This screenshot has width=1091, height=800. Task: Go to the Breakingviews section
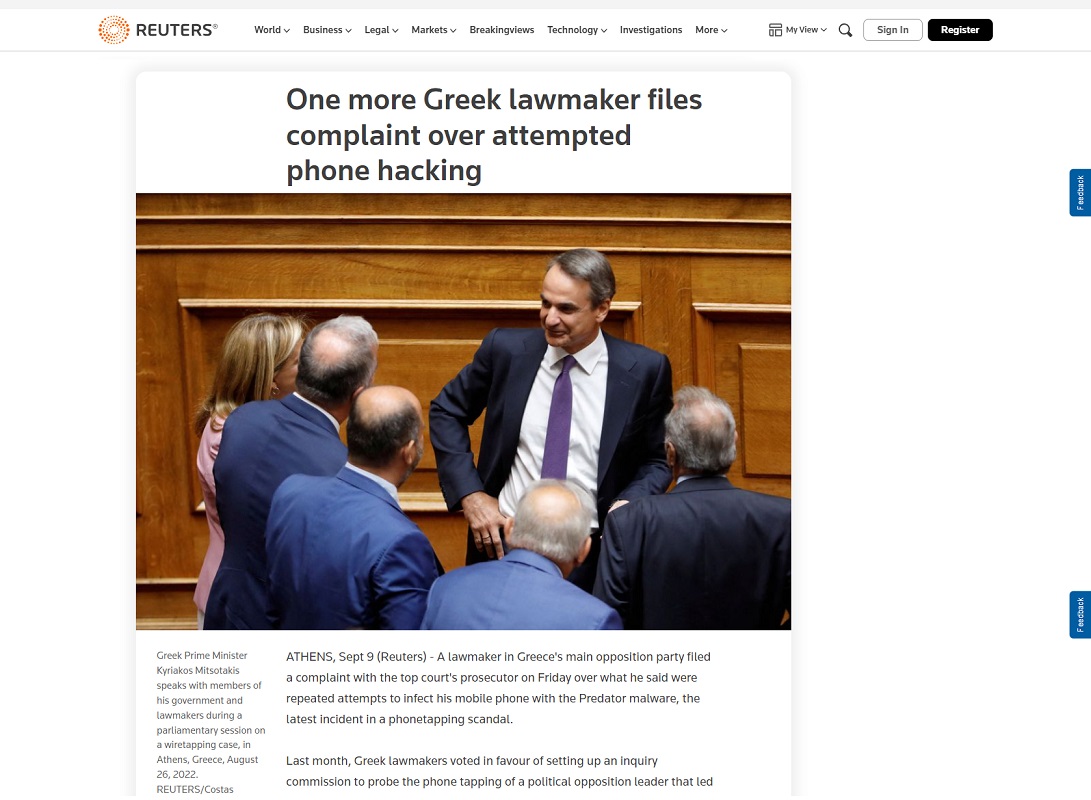coord(502,30)
